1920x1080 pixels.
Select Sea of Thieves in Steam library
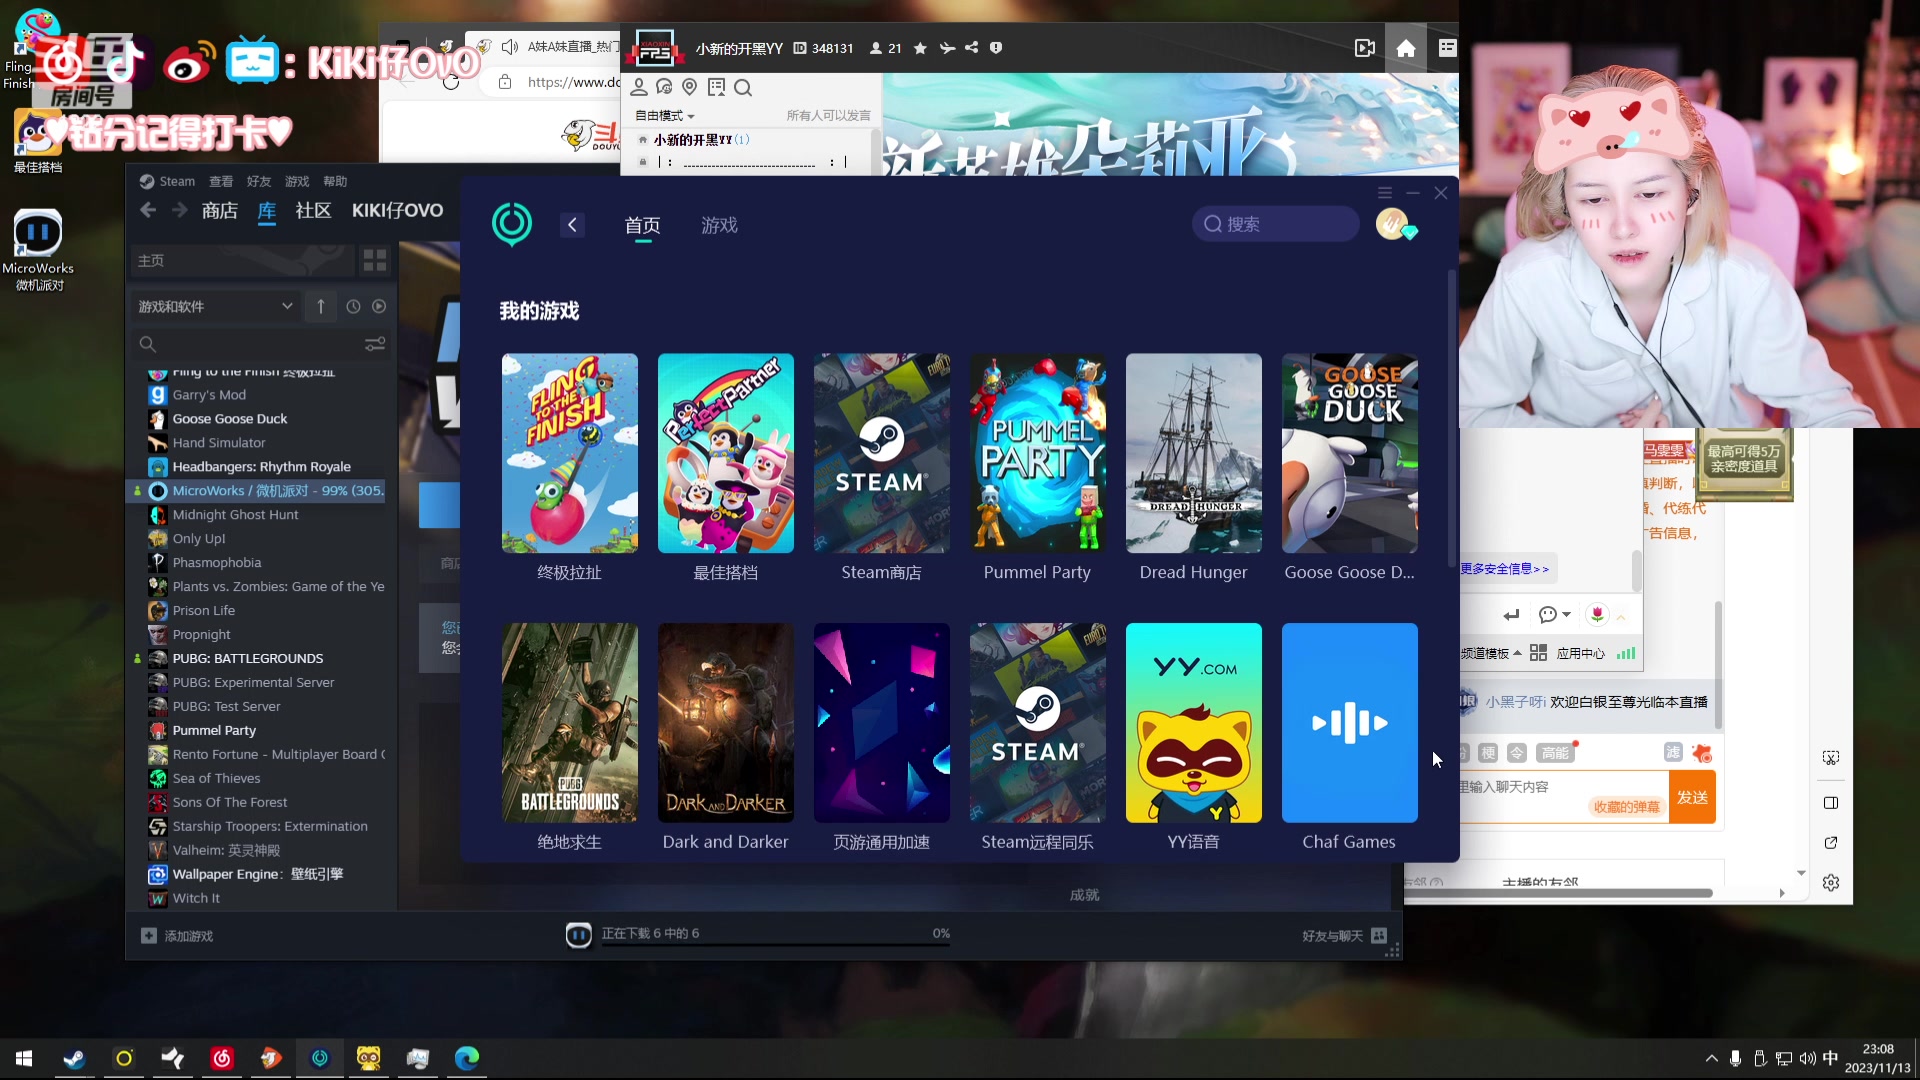pos(216,779)
